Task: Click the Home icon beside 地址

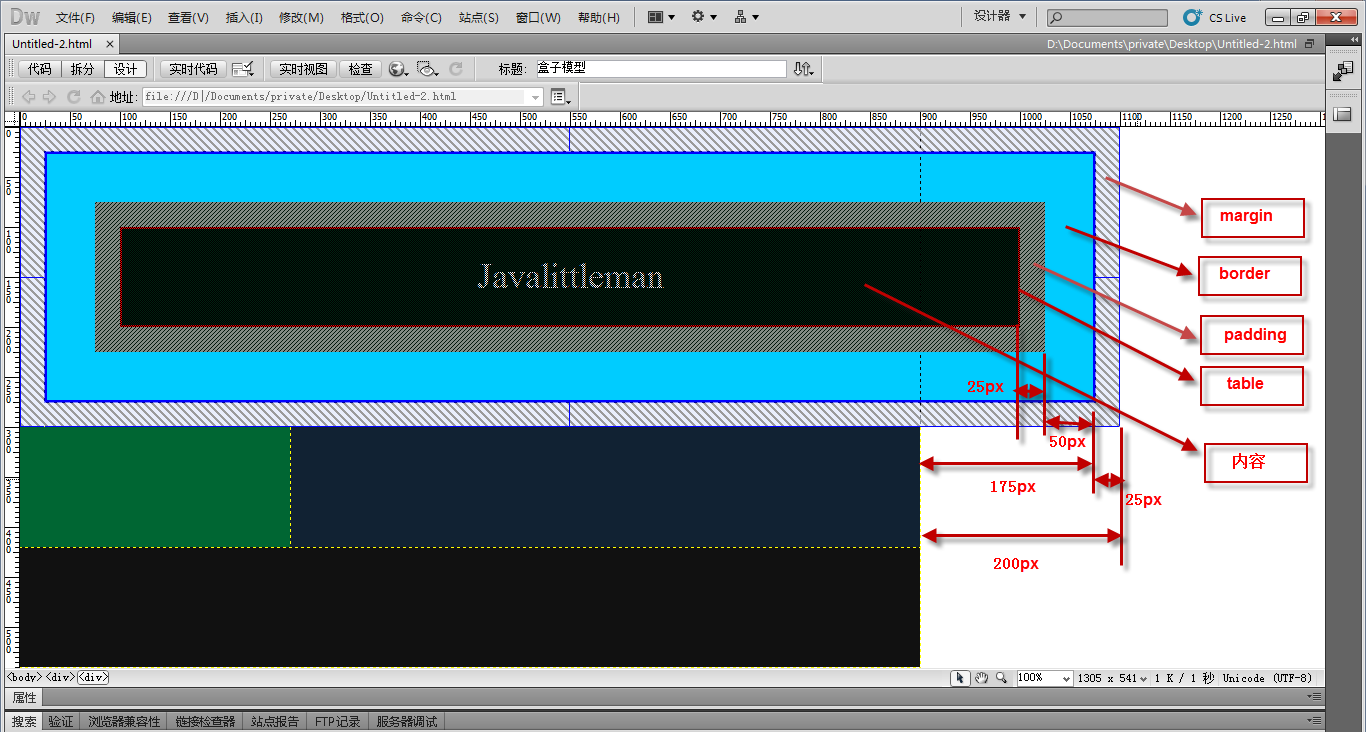Action: pos(97,97)
